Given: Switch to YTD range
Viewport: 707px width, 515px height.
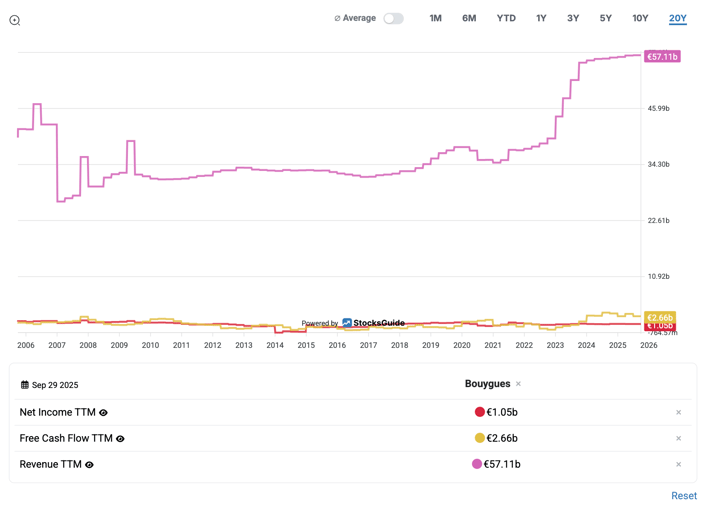Looking at the screenshot, I should (506, 18).
